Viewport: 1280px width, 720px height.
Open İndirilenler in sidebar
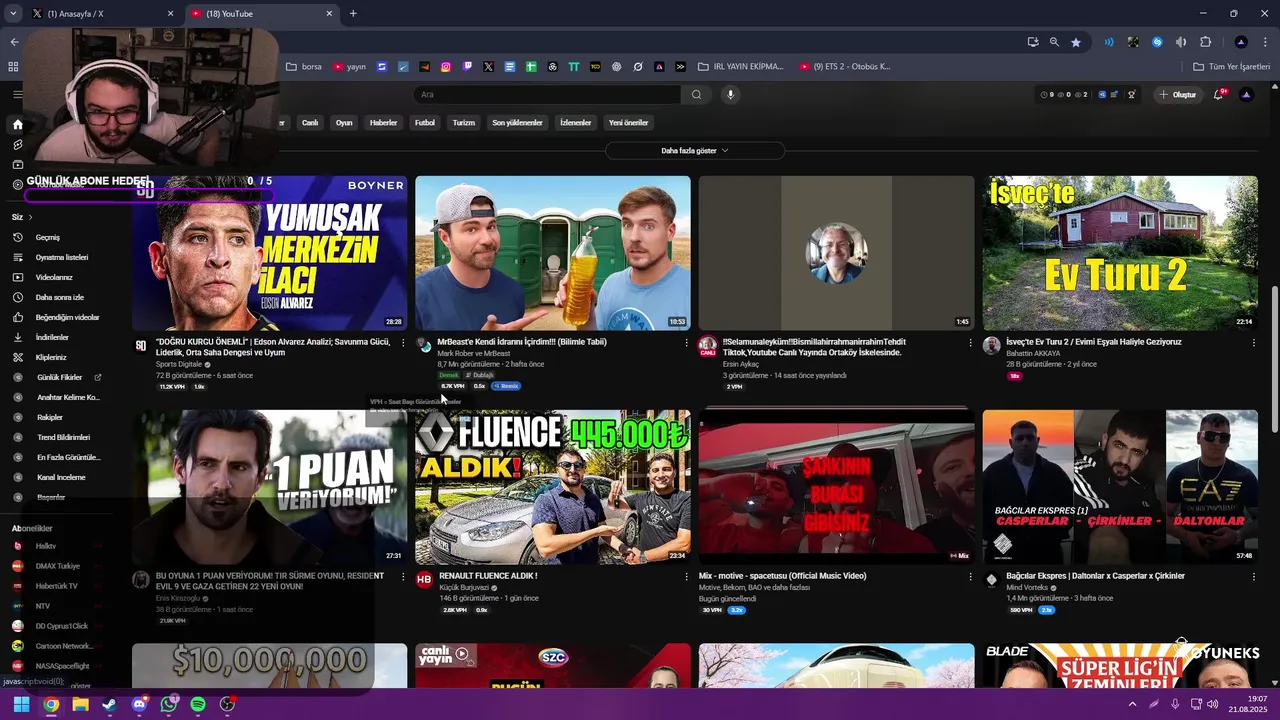[52, 337]
